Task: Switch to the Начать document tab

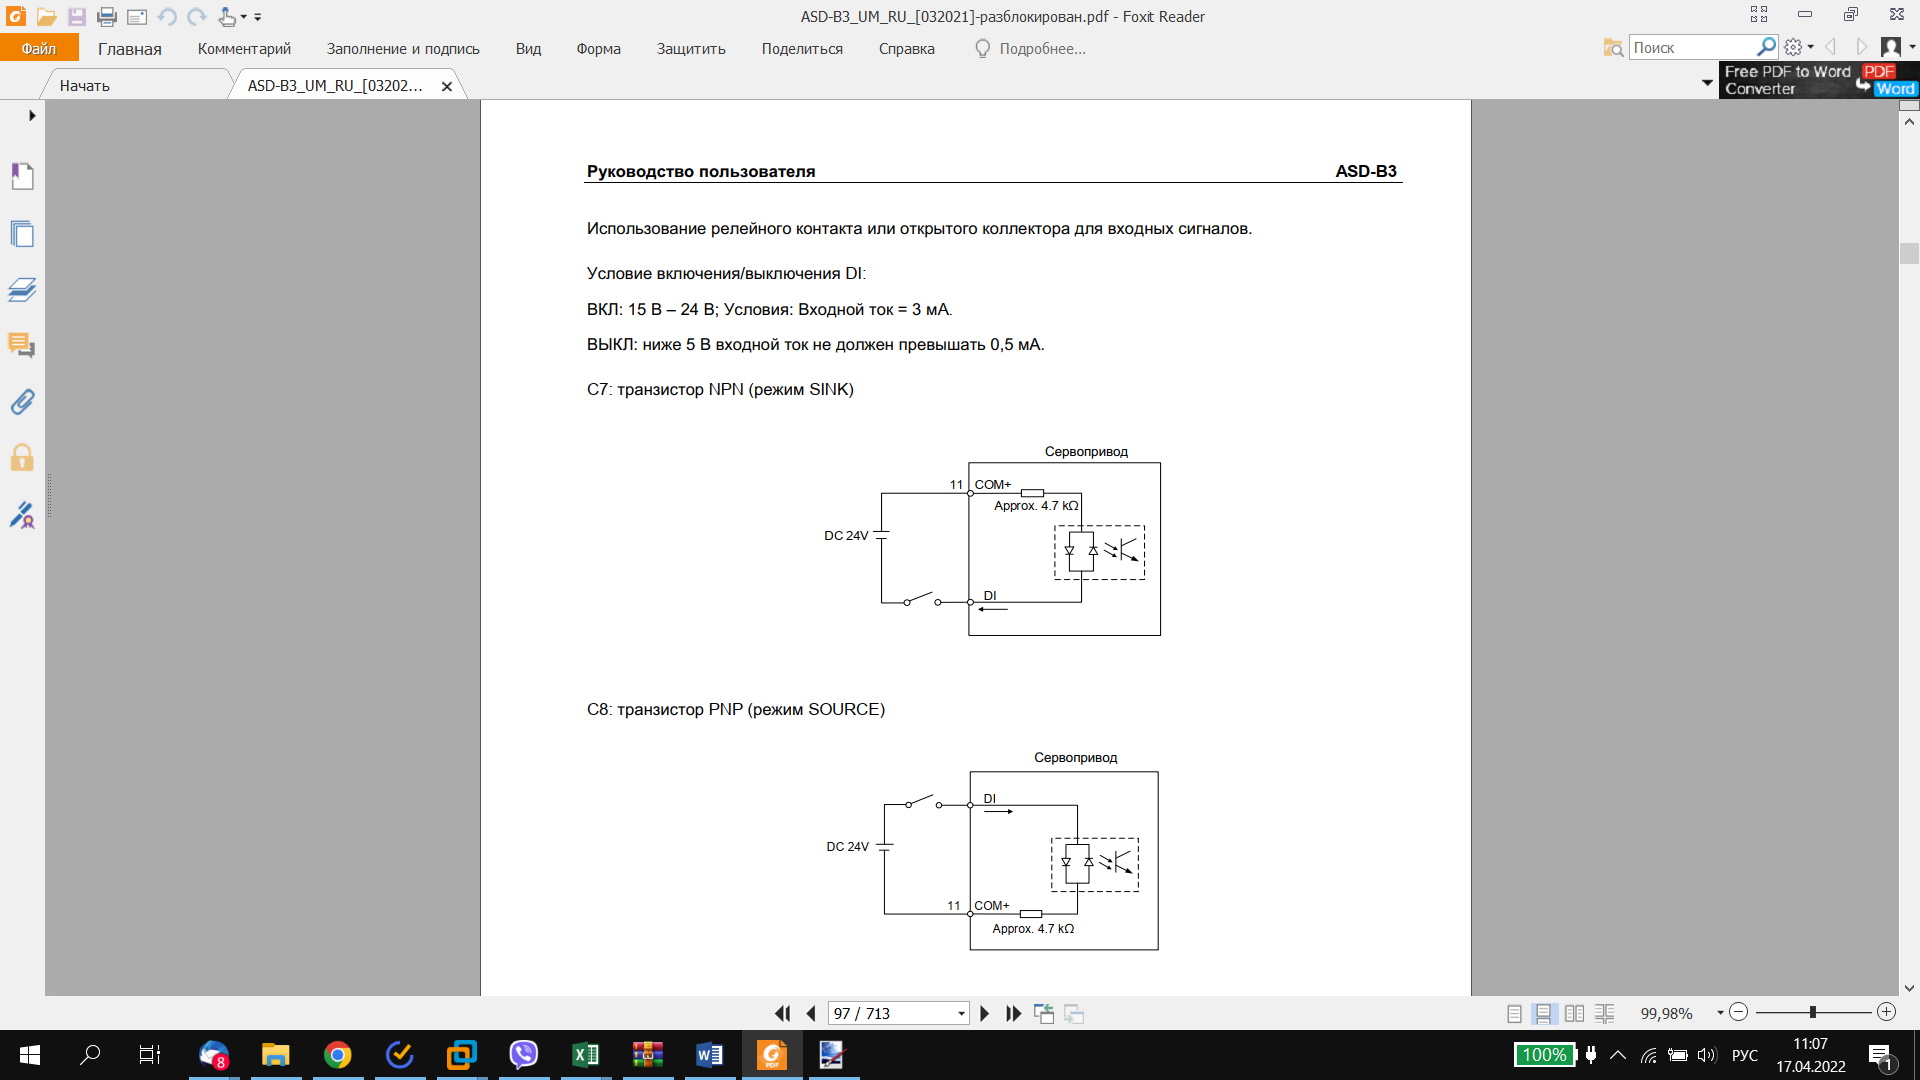Action: coord(85,86)
